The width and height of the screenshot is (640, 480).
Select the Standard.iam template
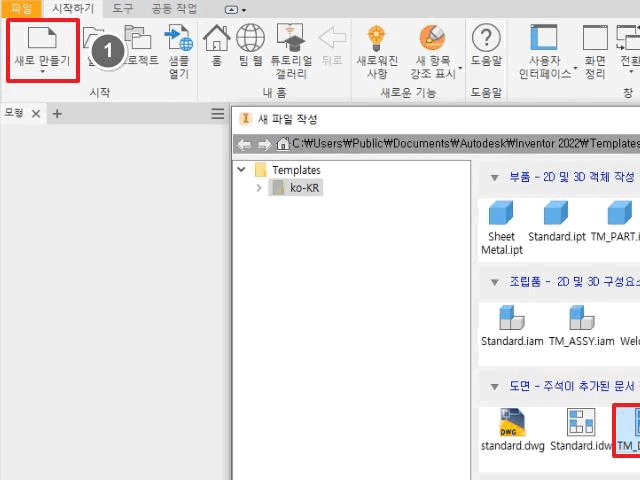[512, 326]
